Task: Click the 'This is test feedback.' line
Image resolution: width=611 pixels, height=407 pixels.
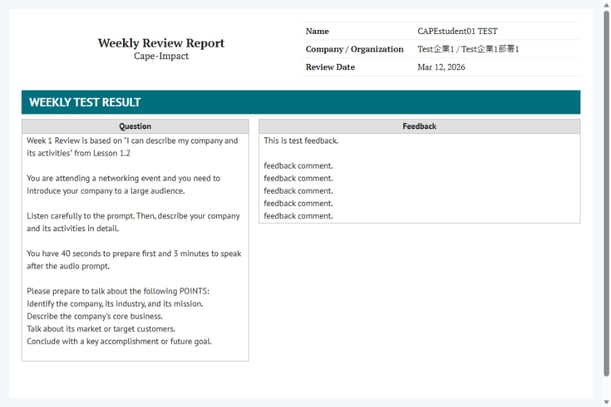Action: 301,141
